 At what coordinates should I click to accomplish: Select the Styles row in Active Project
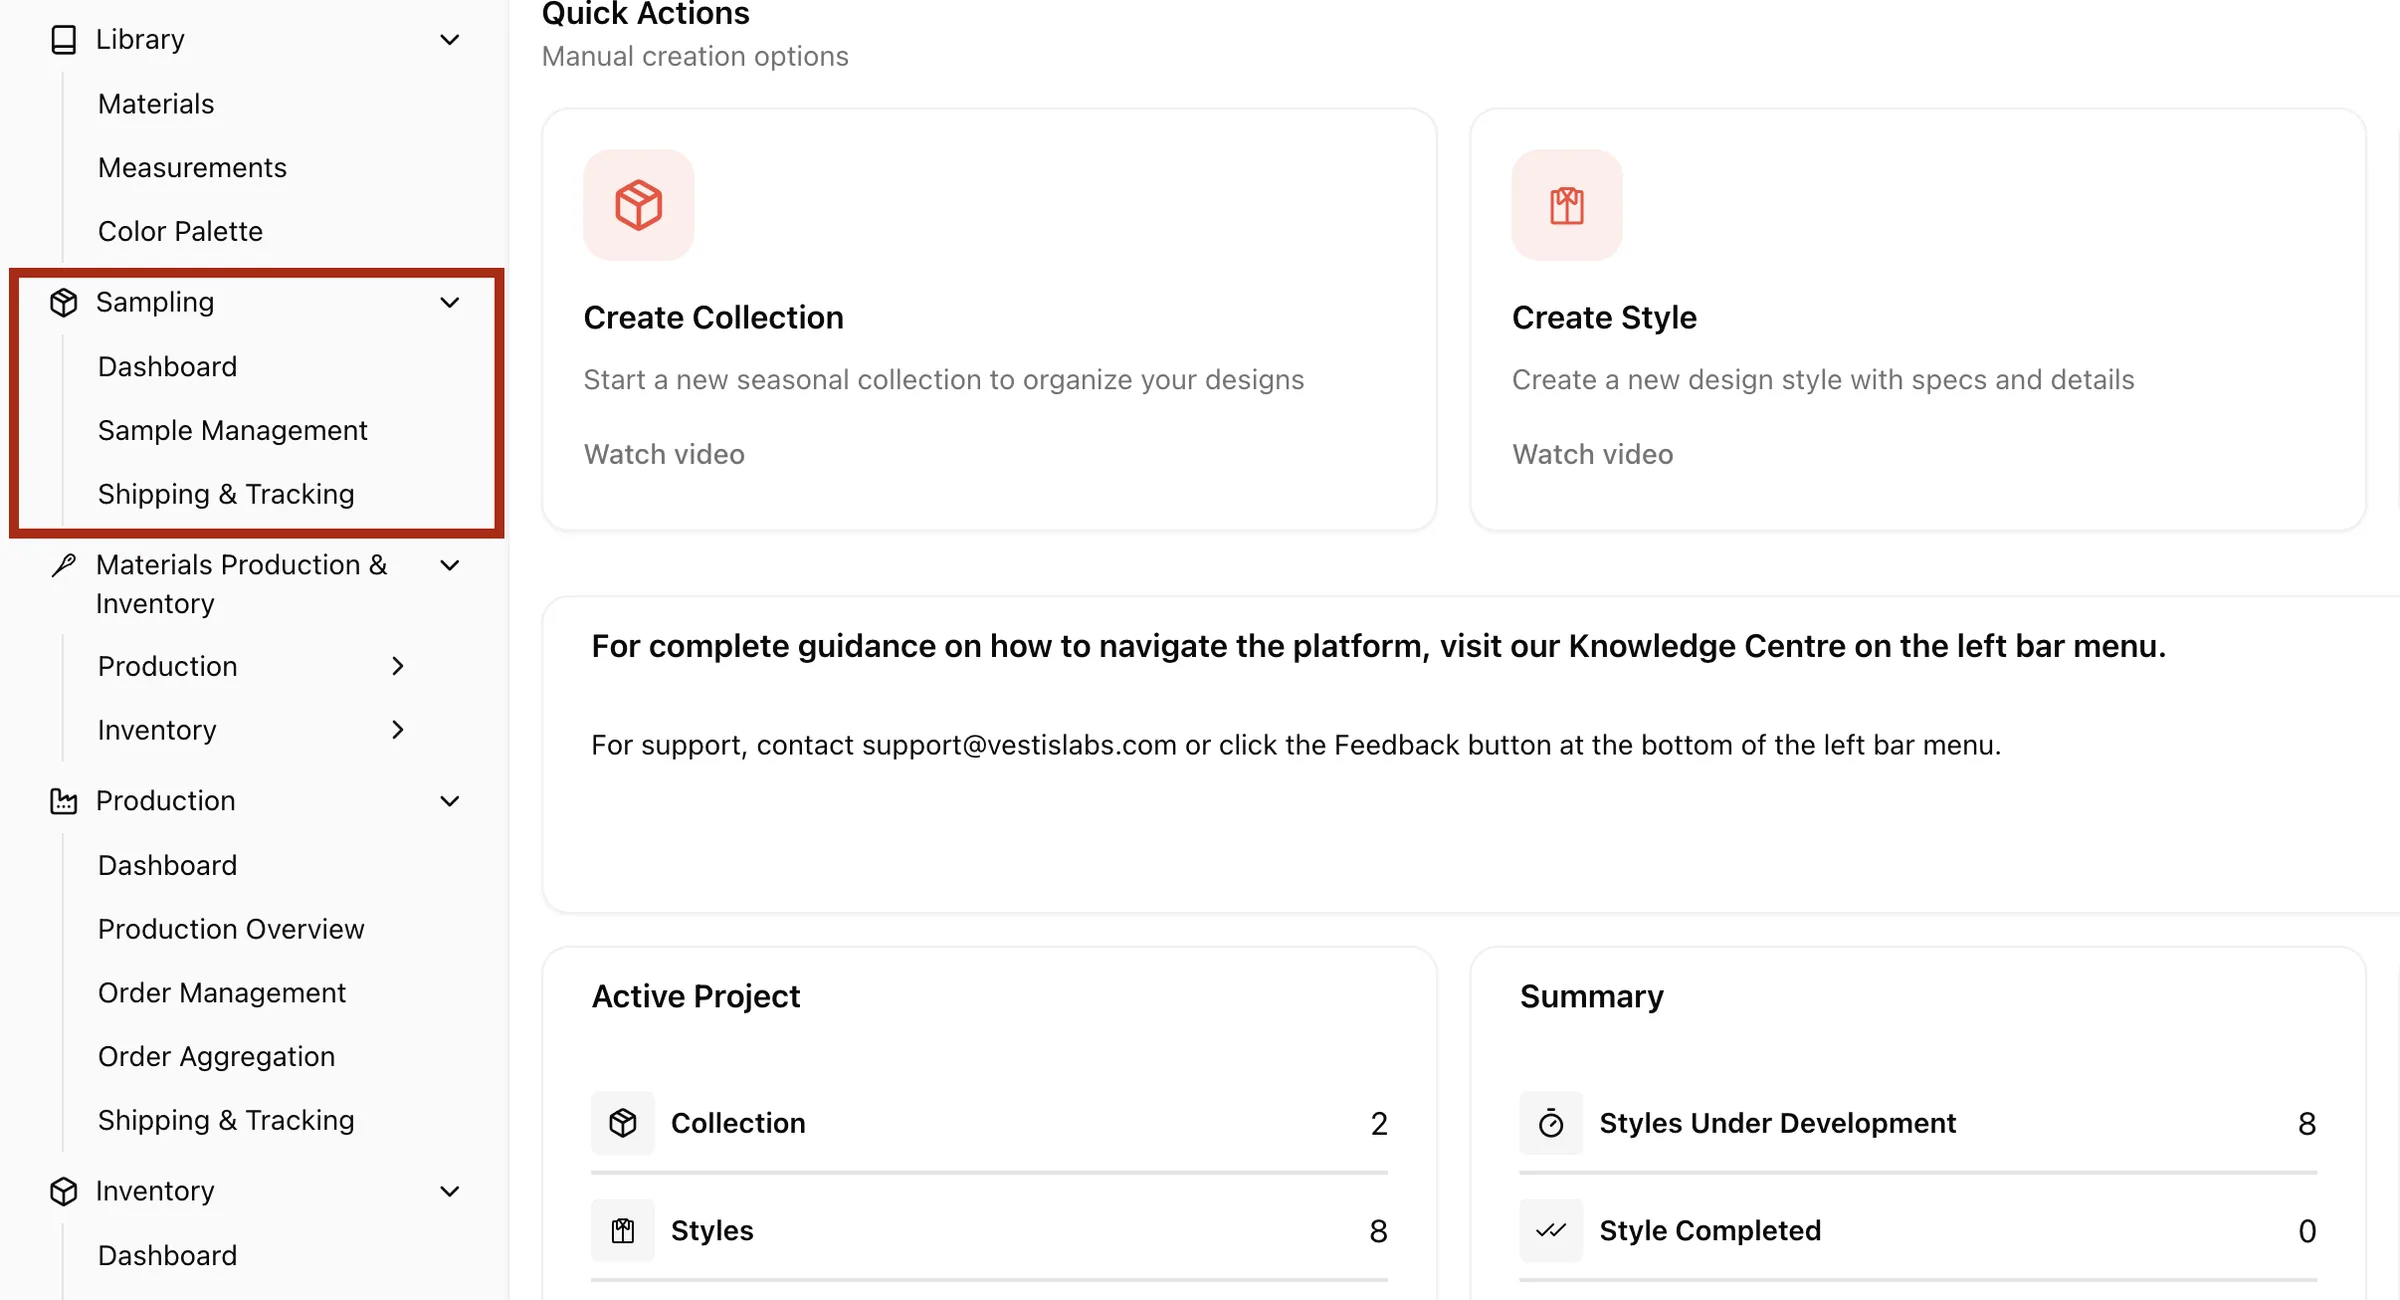989,1230
